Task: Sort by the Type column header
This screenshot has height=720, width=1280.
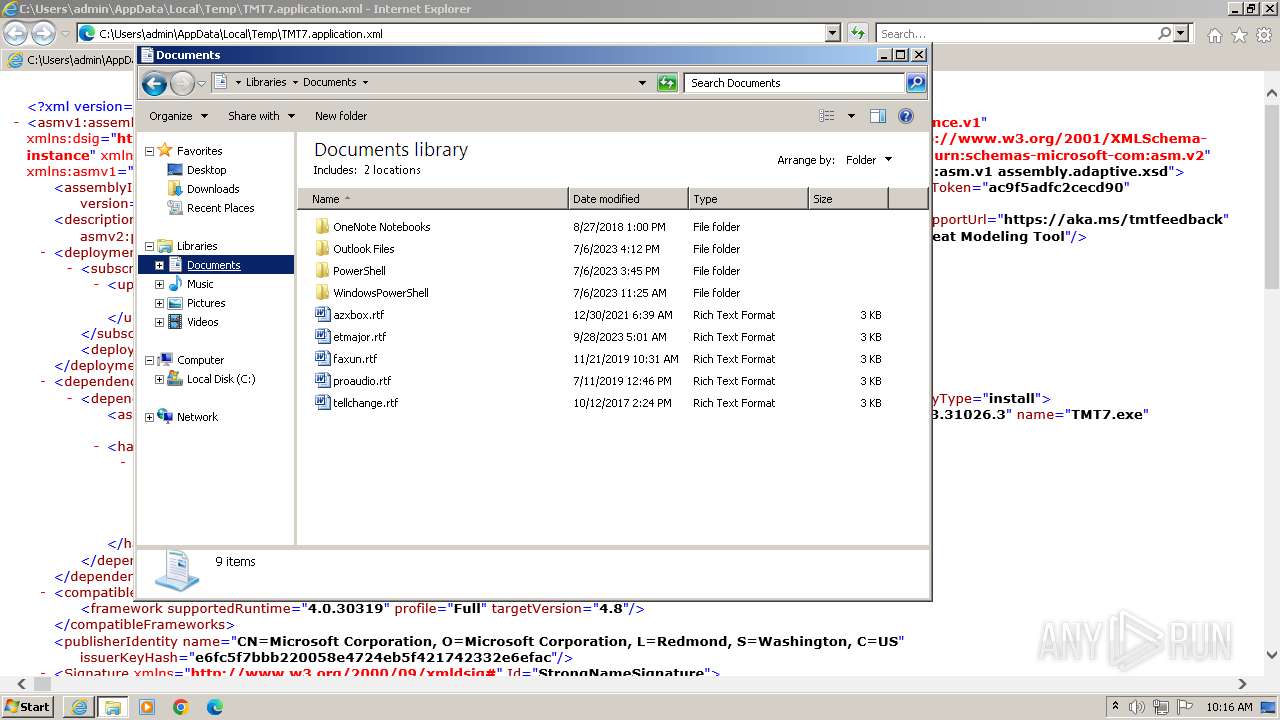Action: (x=748, y=199)
